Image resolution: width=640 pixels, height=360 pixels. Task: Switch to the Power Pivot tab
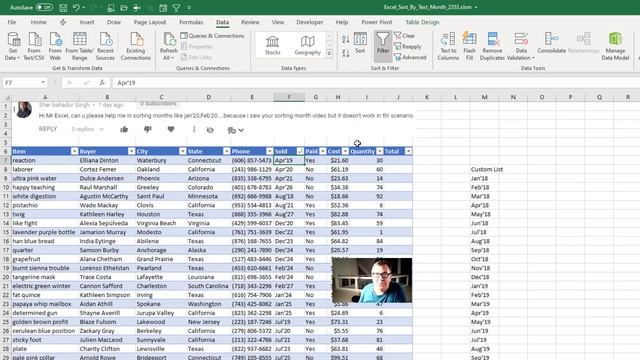376,22
